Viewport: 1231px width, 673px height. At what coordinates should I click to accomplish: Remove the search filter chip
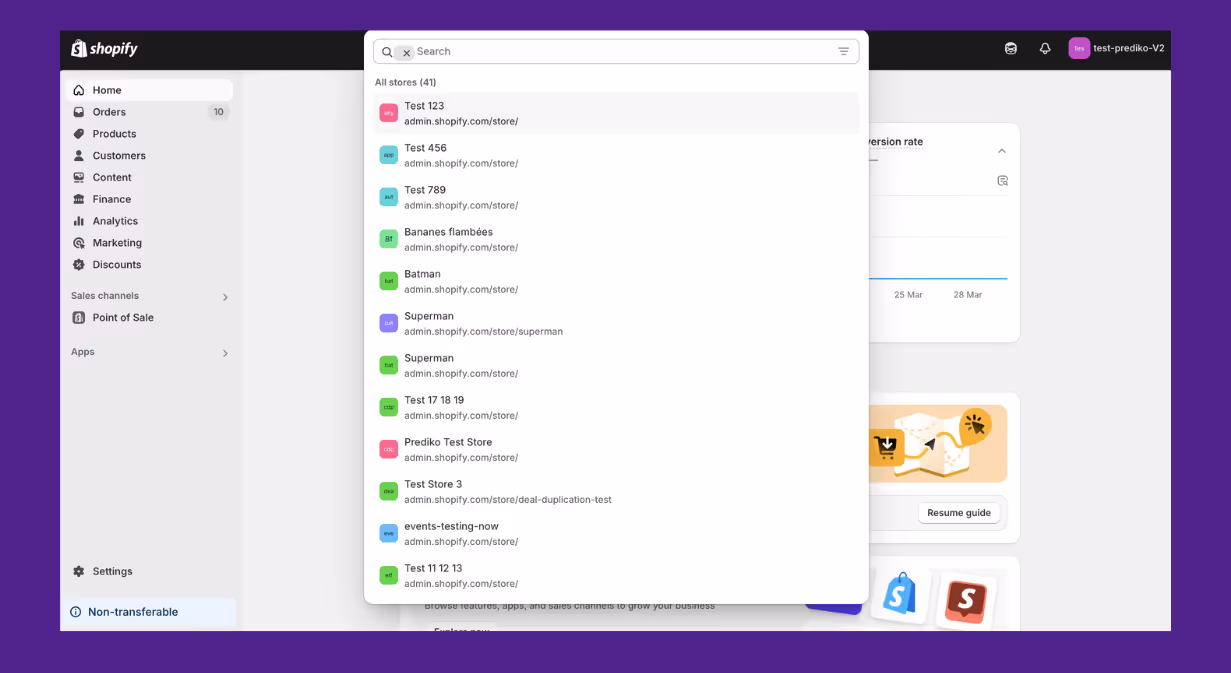pyautogui.click(x=406, y=53)
